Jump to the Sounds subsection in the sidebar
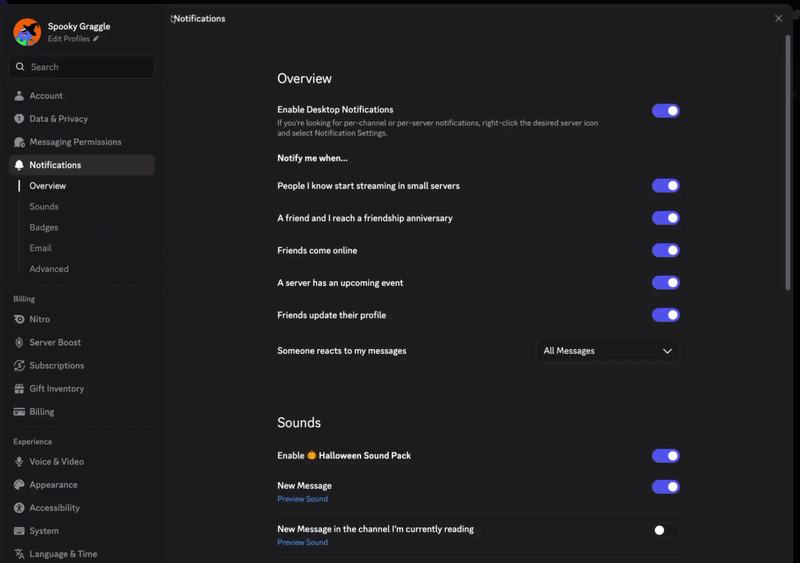800x563 pixels. (44, 207)
